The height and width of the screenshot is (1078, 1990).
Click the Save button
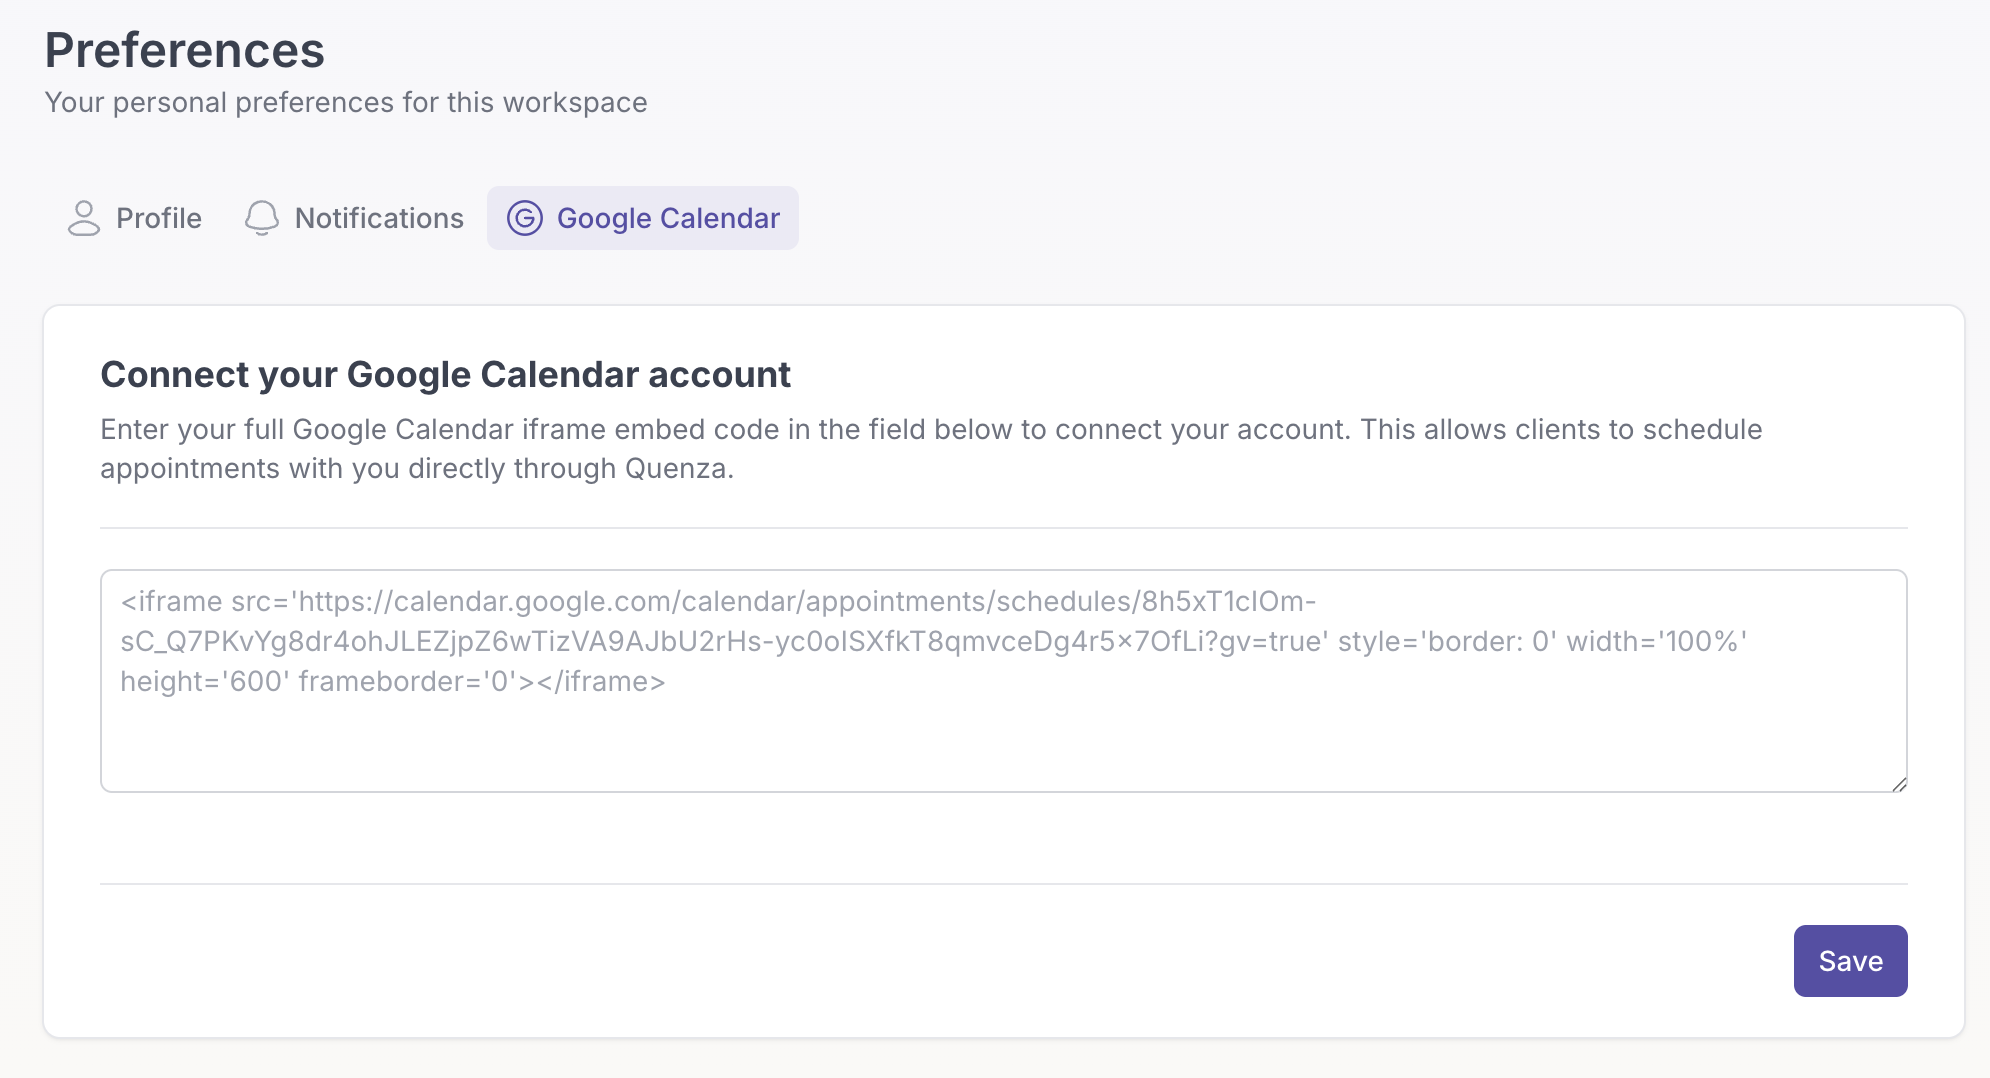pyautogui.click(x=1850, y=961)
